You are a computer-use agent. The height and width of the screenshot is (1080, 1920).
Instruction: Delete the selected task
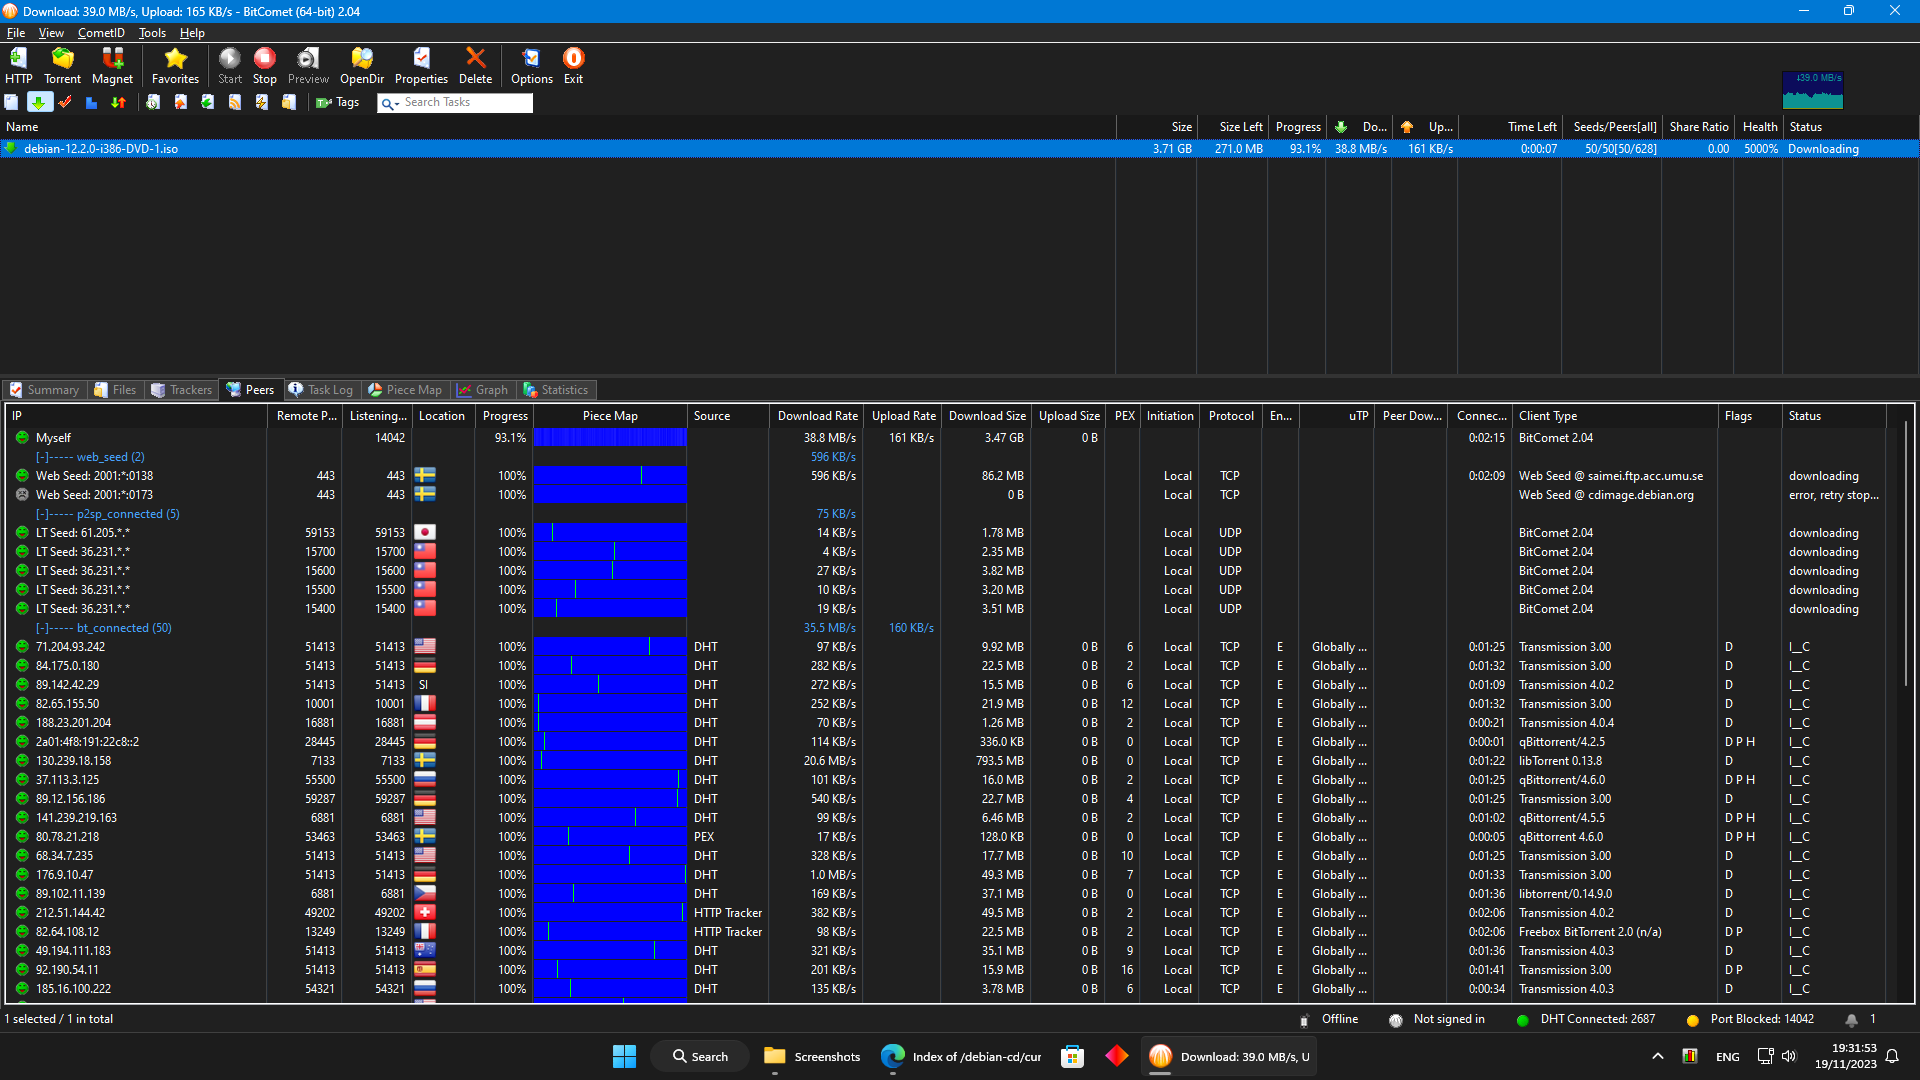pos(475,66)
